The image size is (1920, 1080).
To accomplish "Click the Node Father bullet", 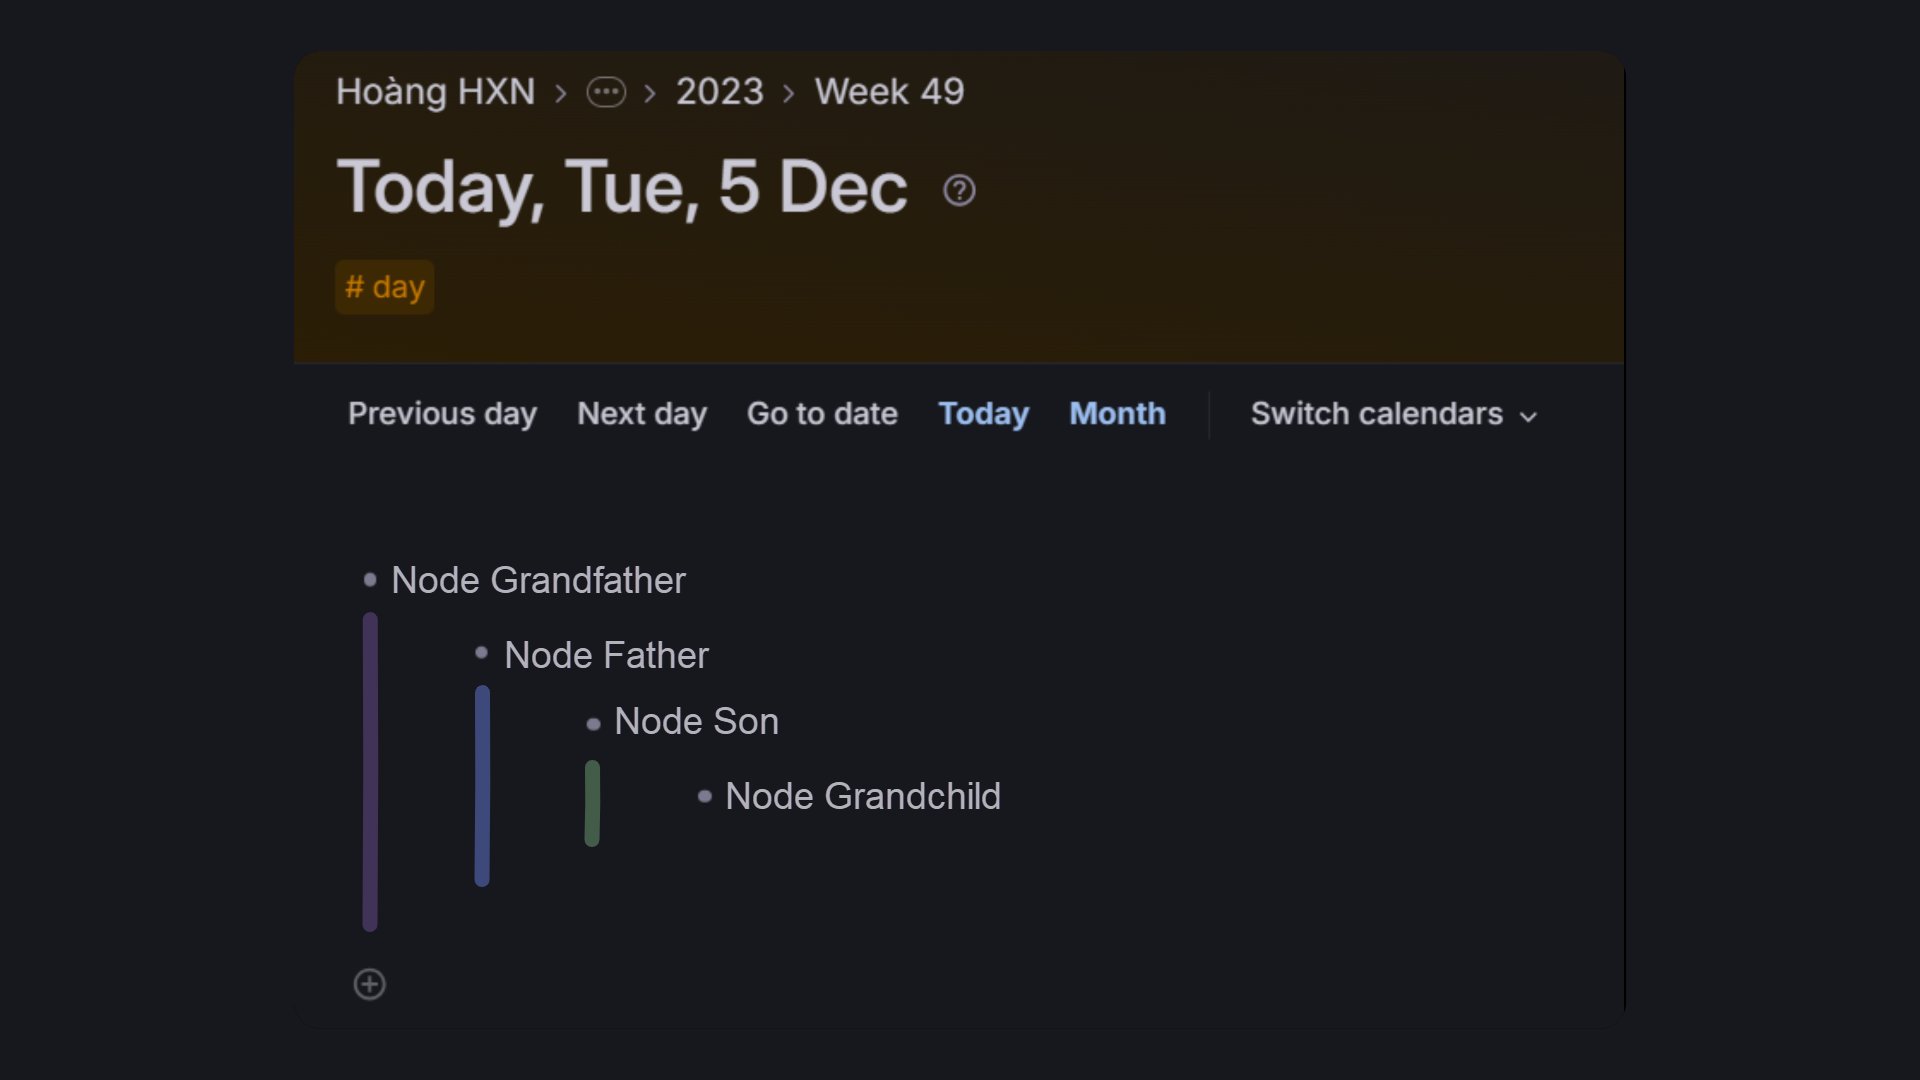I will 481,653.
